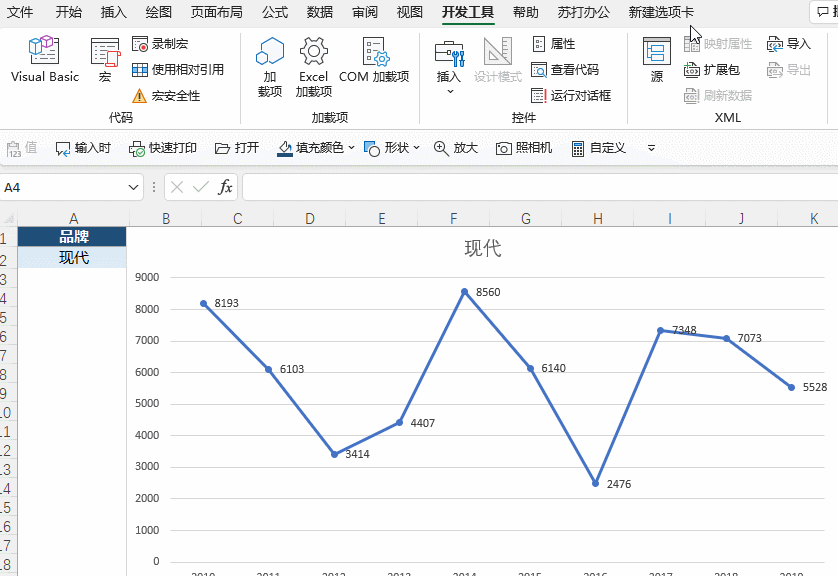Select the 品牌 header cell
The image size is (838, 576).
click(x=72, y=236)
